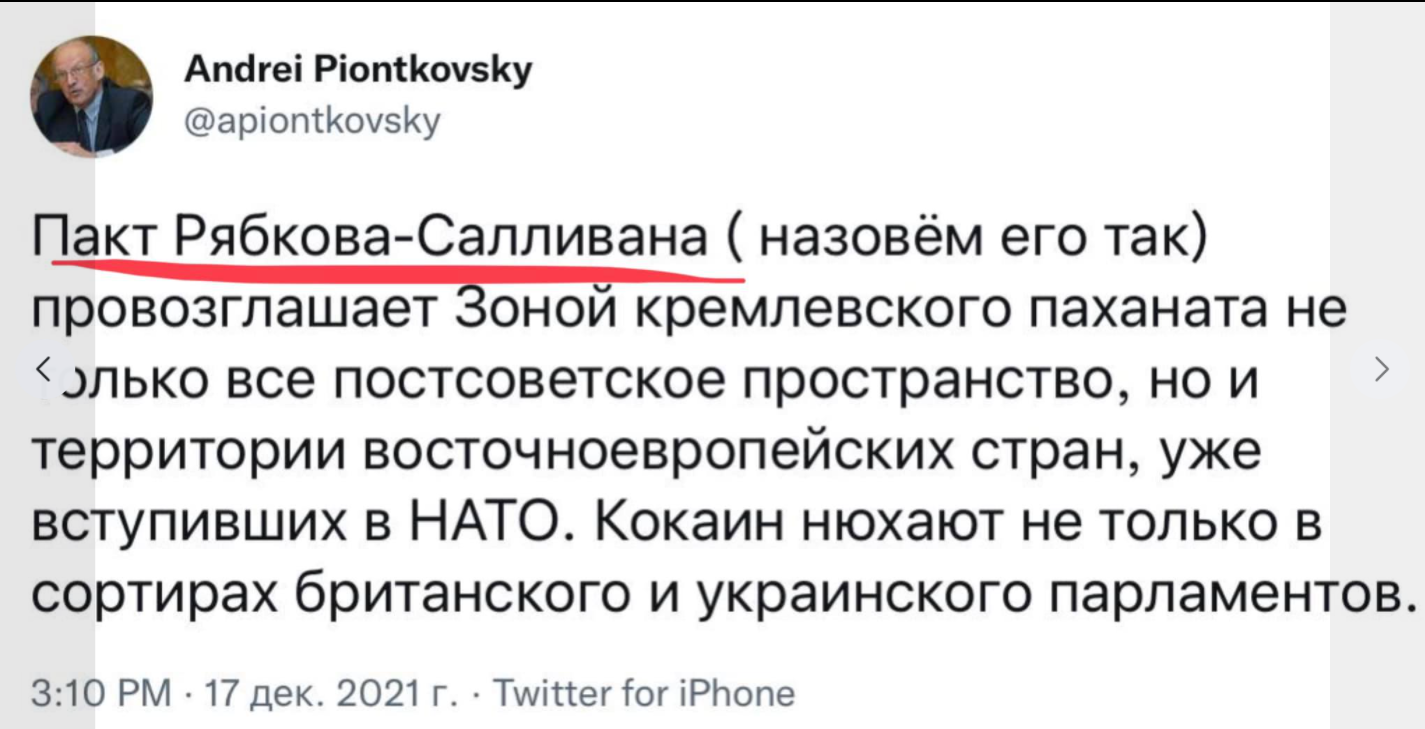1425x729 pixels.
Task: Advance to next image with right chevron
Action: (1383, 368)
